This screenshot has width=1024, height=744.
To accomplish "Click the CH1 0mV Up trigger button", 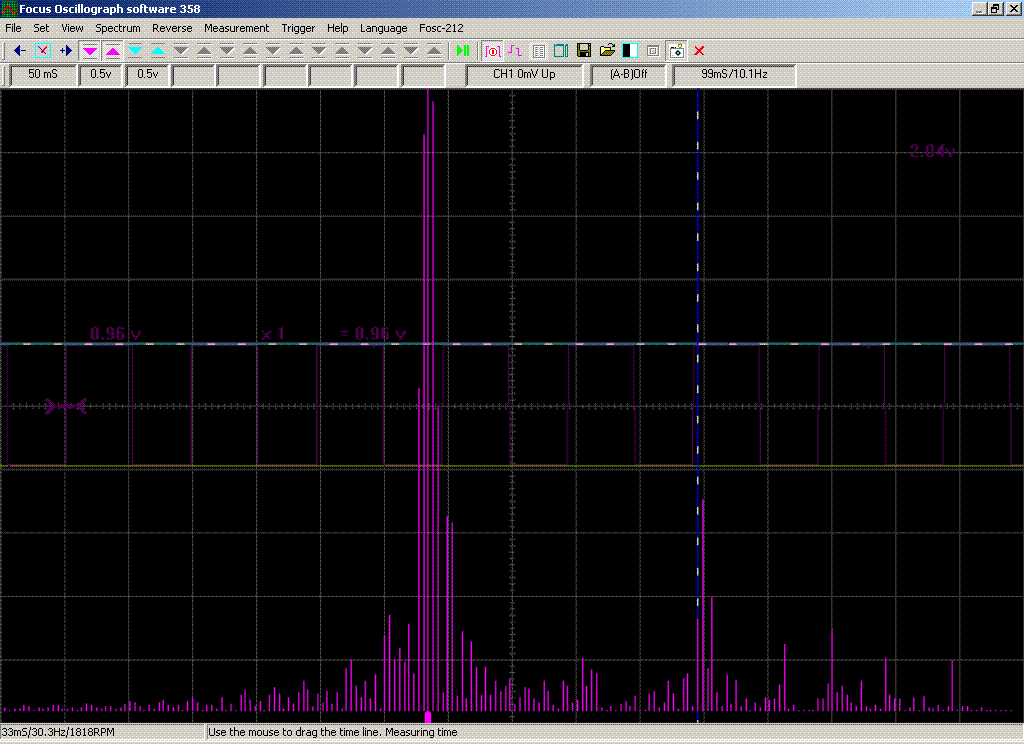I will tap(524, 74).
